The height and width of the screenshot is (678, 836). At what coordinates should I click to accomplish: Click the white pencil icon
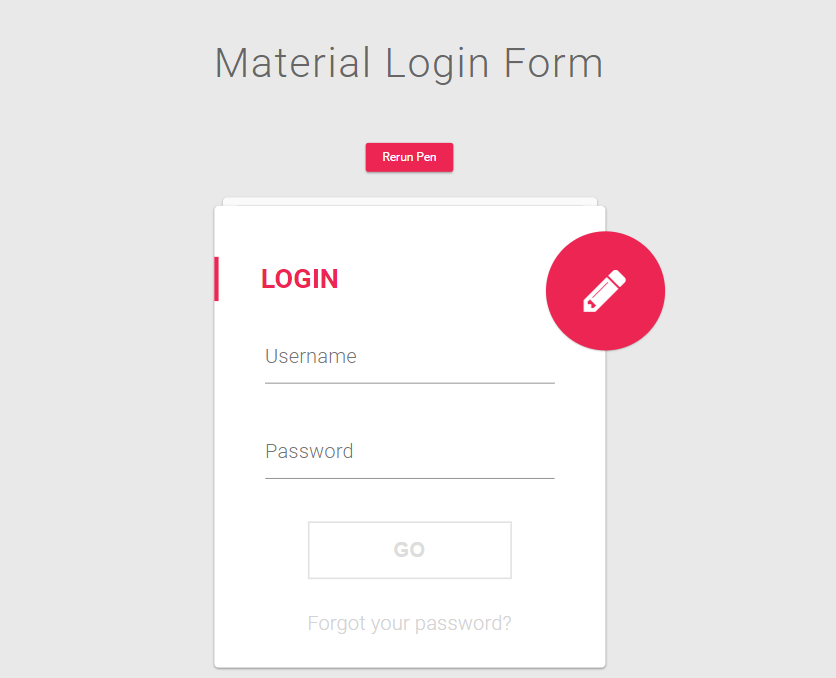click(605, 291)
